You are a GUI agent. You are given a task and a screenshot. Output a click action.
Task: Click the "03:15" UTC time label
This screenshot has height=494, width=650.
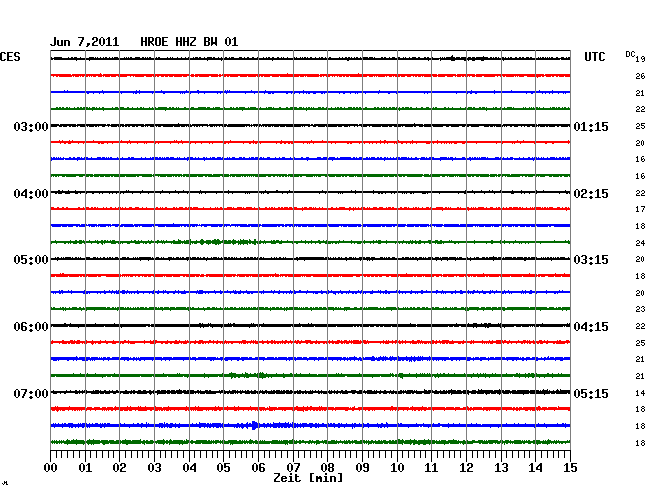click(591, 260)
